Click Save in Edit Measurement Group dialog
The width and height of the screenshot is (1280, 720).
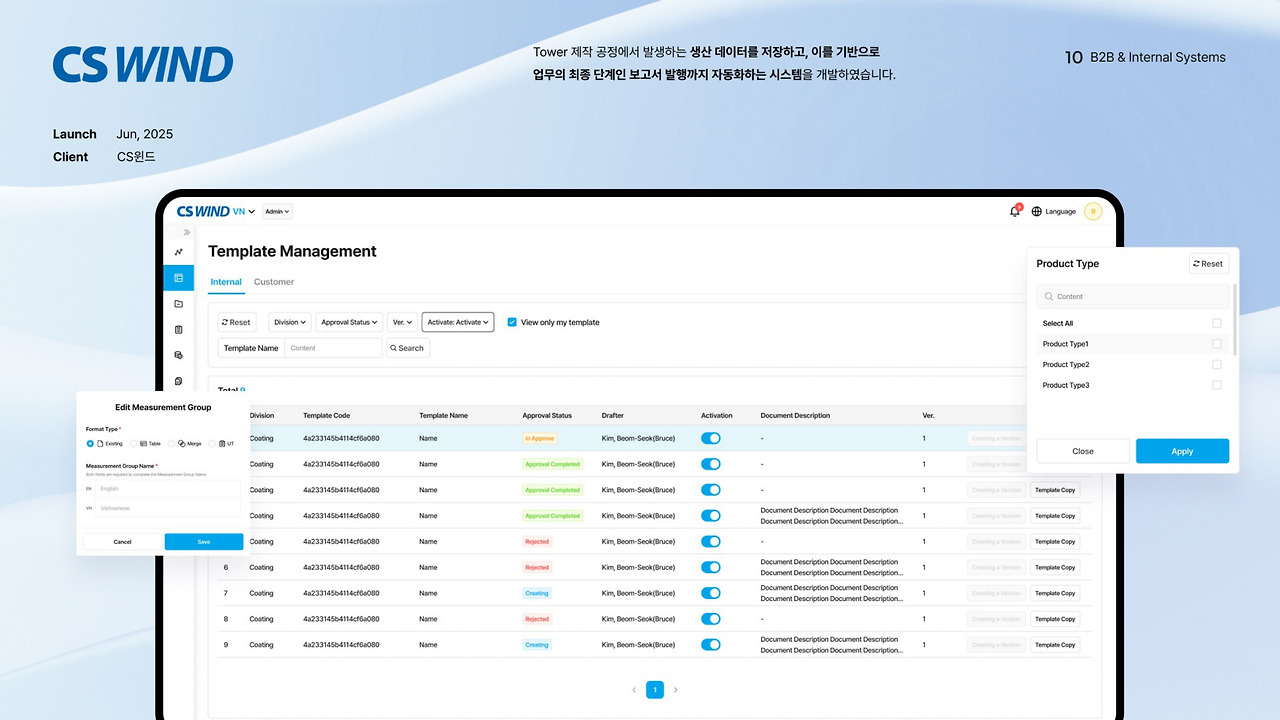pyautogui.click(x=204, y=541)
